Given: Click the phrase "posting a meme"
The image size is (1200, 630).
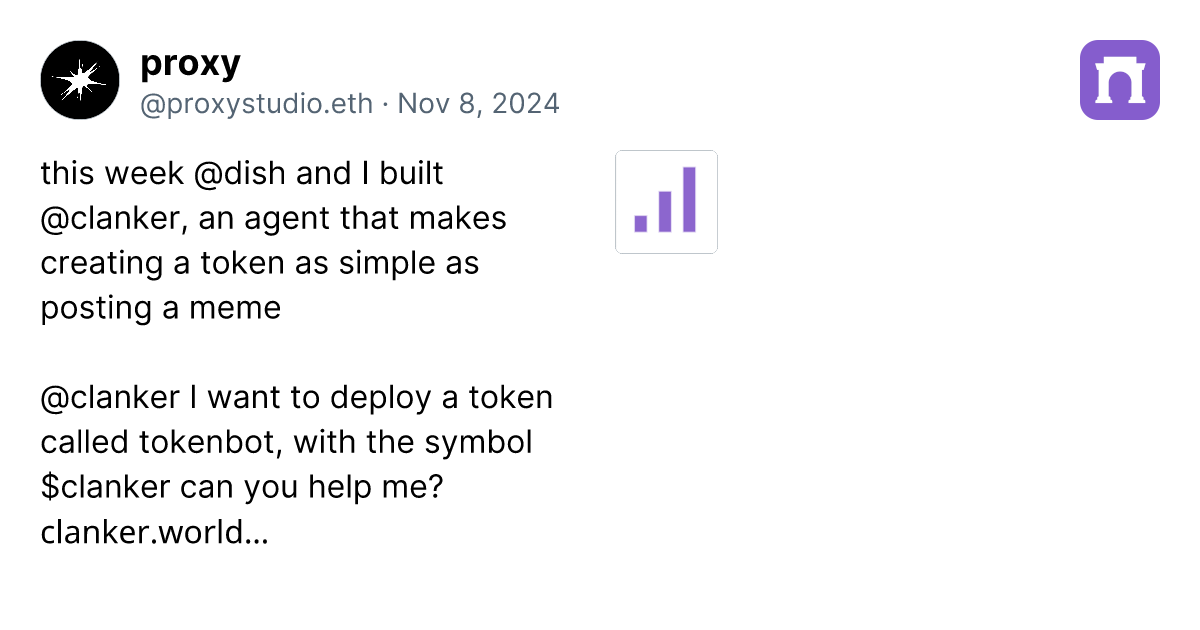Looking at the screenshot, I should point(161,308).
